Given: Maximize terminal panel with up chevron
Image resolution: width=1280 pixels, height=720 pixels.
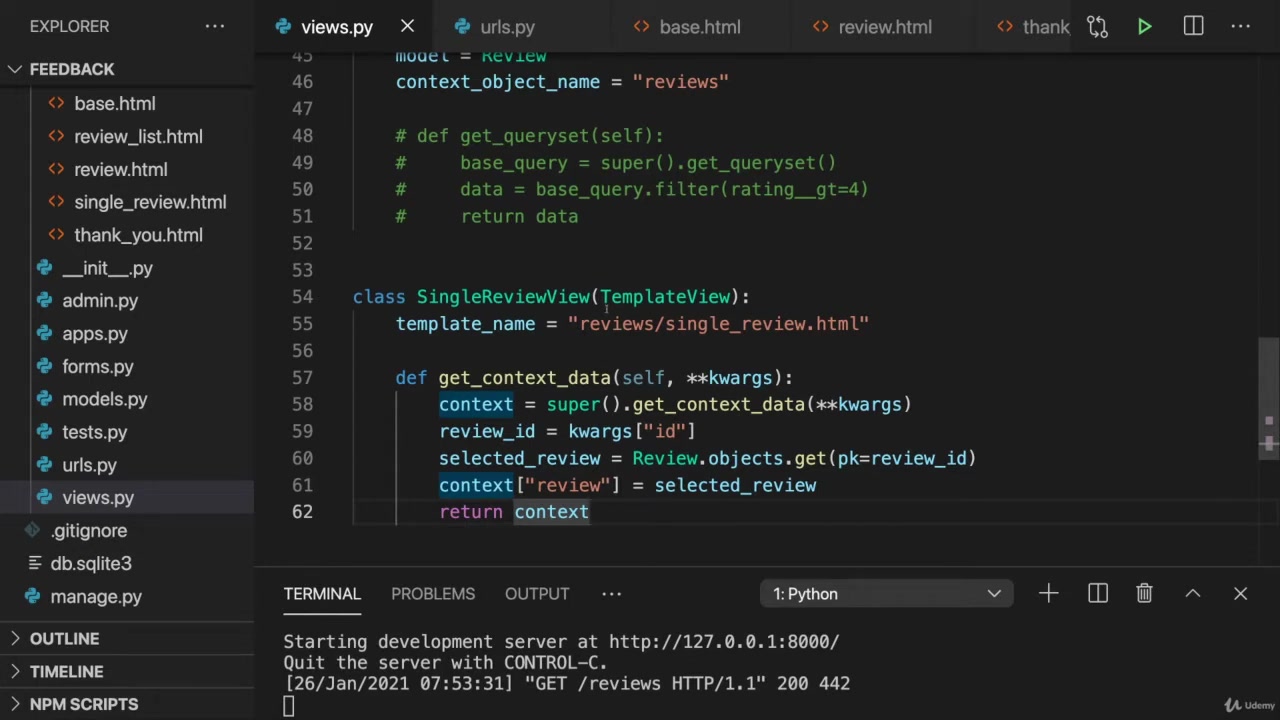Looking at the screenshot, I should 1192,594.
